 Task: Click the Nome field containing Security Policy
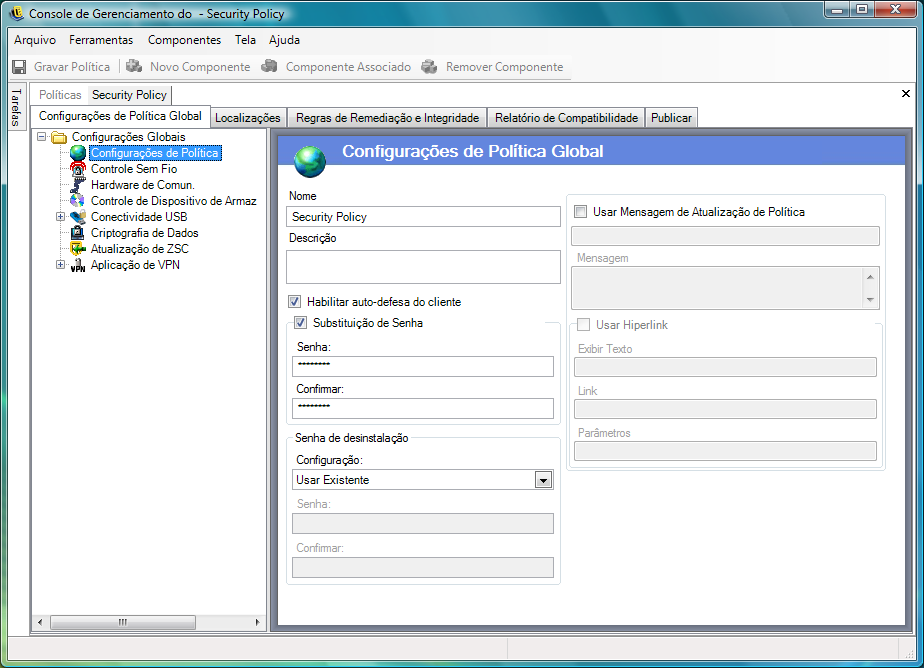coord(423,217)
